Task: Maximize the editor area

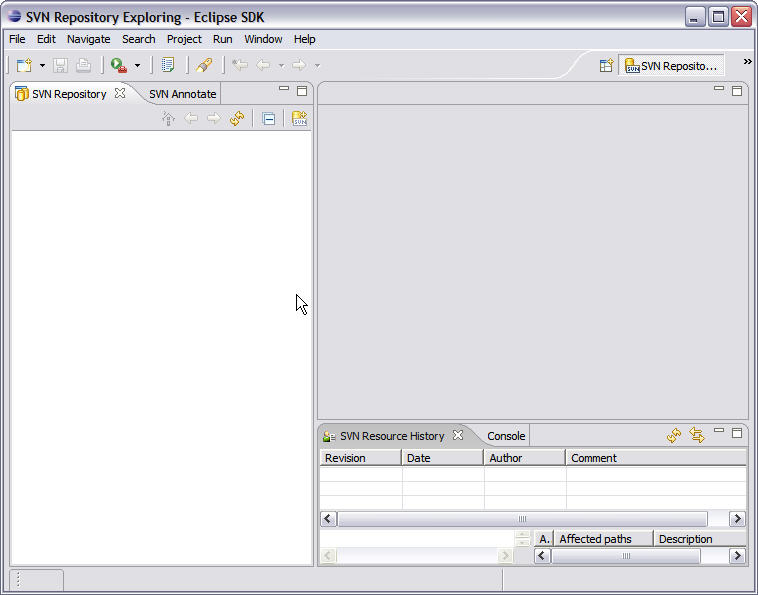Action: pos(737,91)
